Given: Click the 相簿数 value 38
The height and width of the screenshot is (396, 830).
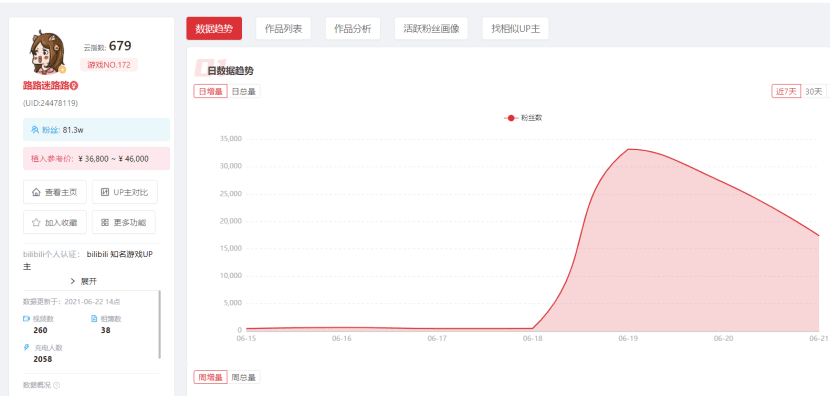Looking at the screenshot, I should [105, 330].
